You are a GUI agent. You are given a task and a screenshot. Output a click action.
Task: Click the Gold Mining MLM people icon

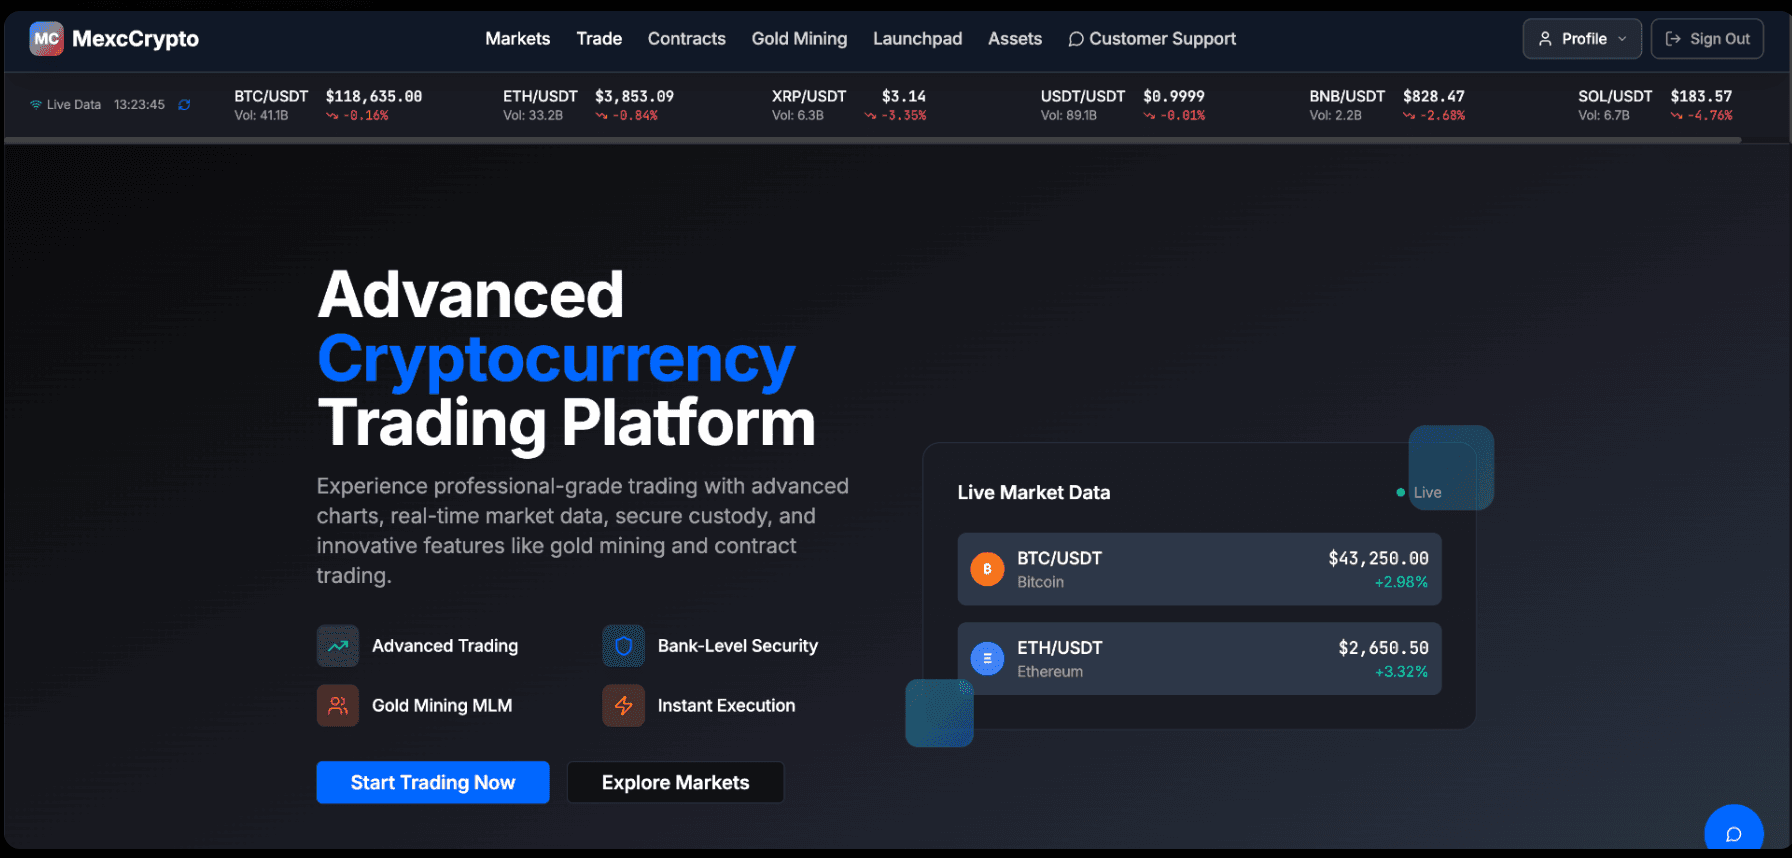(x=338, y=706)
